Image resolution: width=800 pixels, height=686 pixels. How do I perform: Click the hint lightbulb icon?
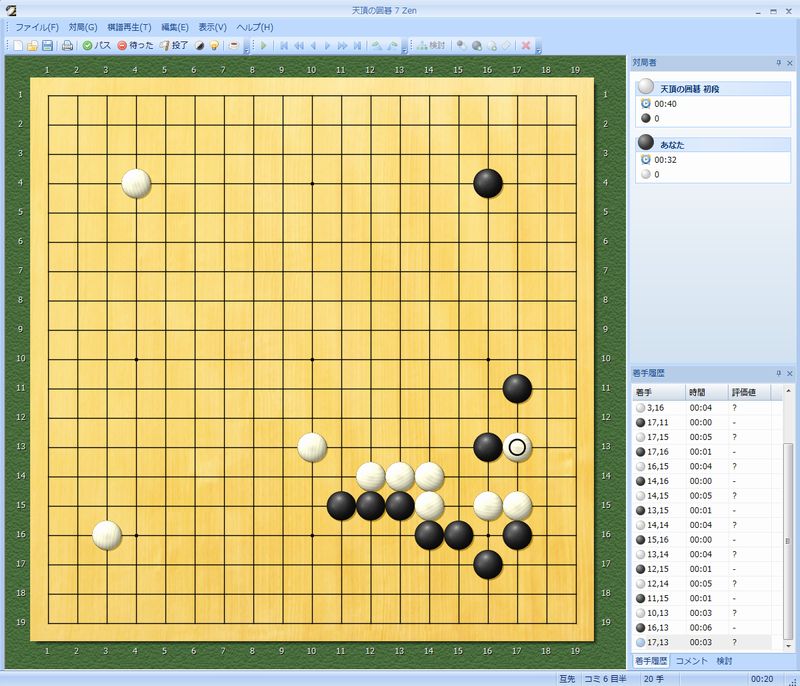[214, 45]
